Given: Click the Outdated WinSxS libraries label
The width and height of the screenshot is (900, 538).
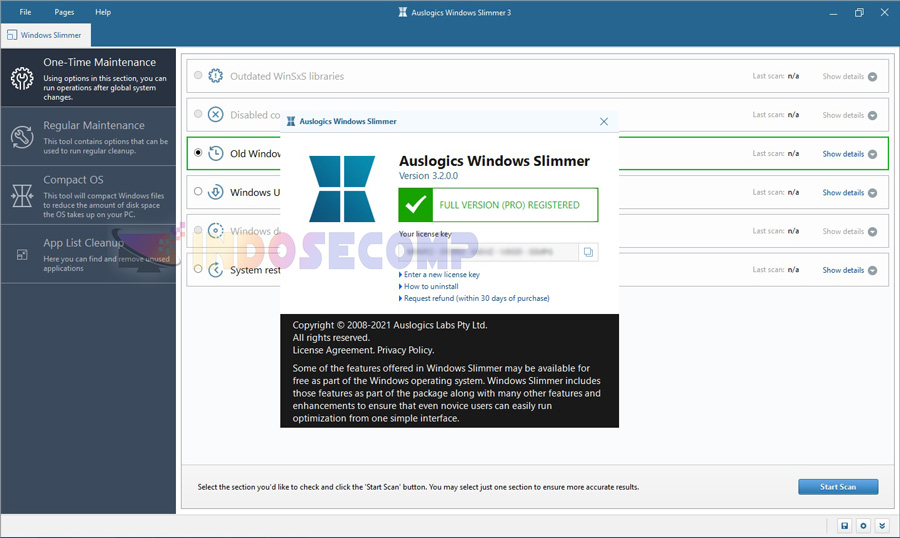Looking at the screenshot, I should point(287,76).
